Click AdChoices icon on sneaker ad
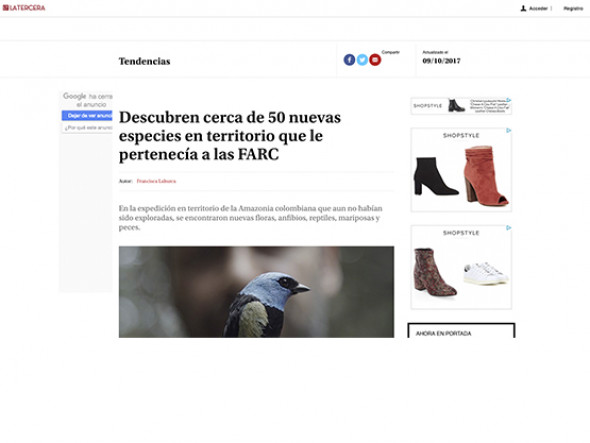The height and width of the screenshot is (443, 590). [508, 228]
